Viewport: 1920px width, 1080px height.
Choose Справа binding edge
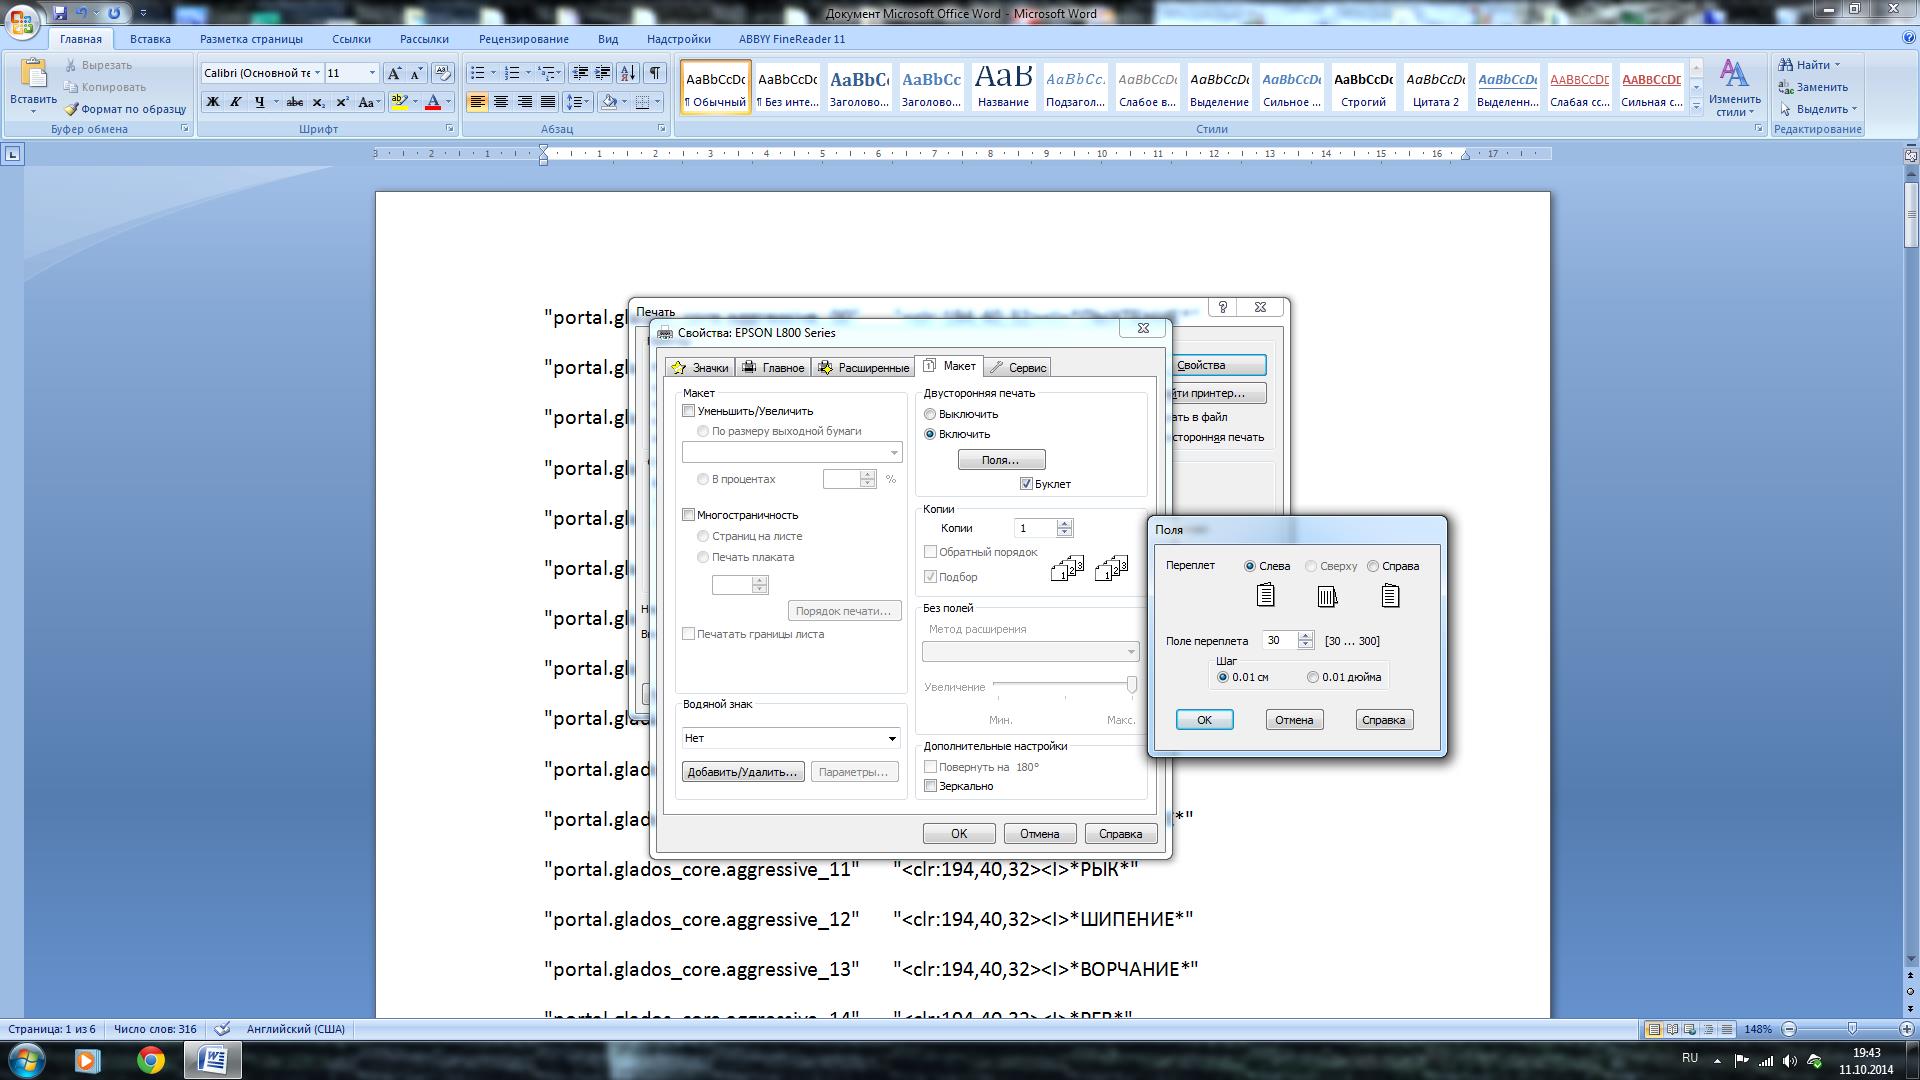(1373, 566)
